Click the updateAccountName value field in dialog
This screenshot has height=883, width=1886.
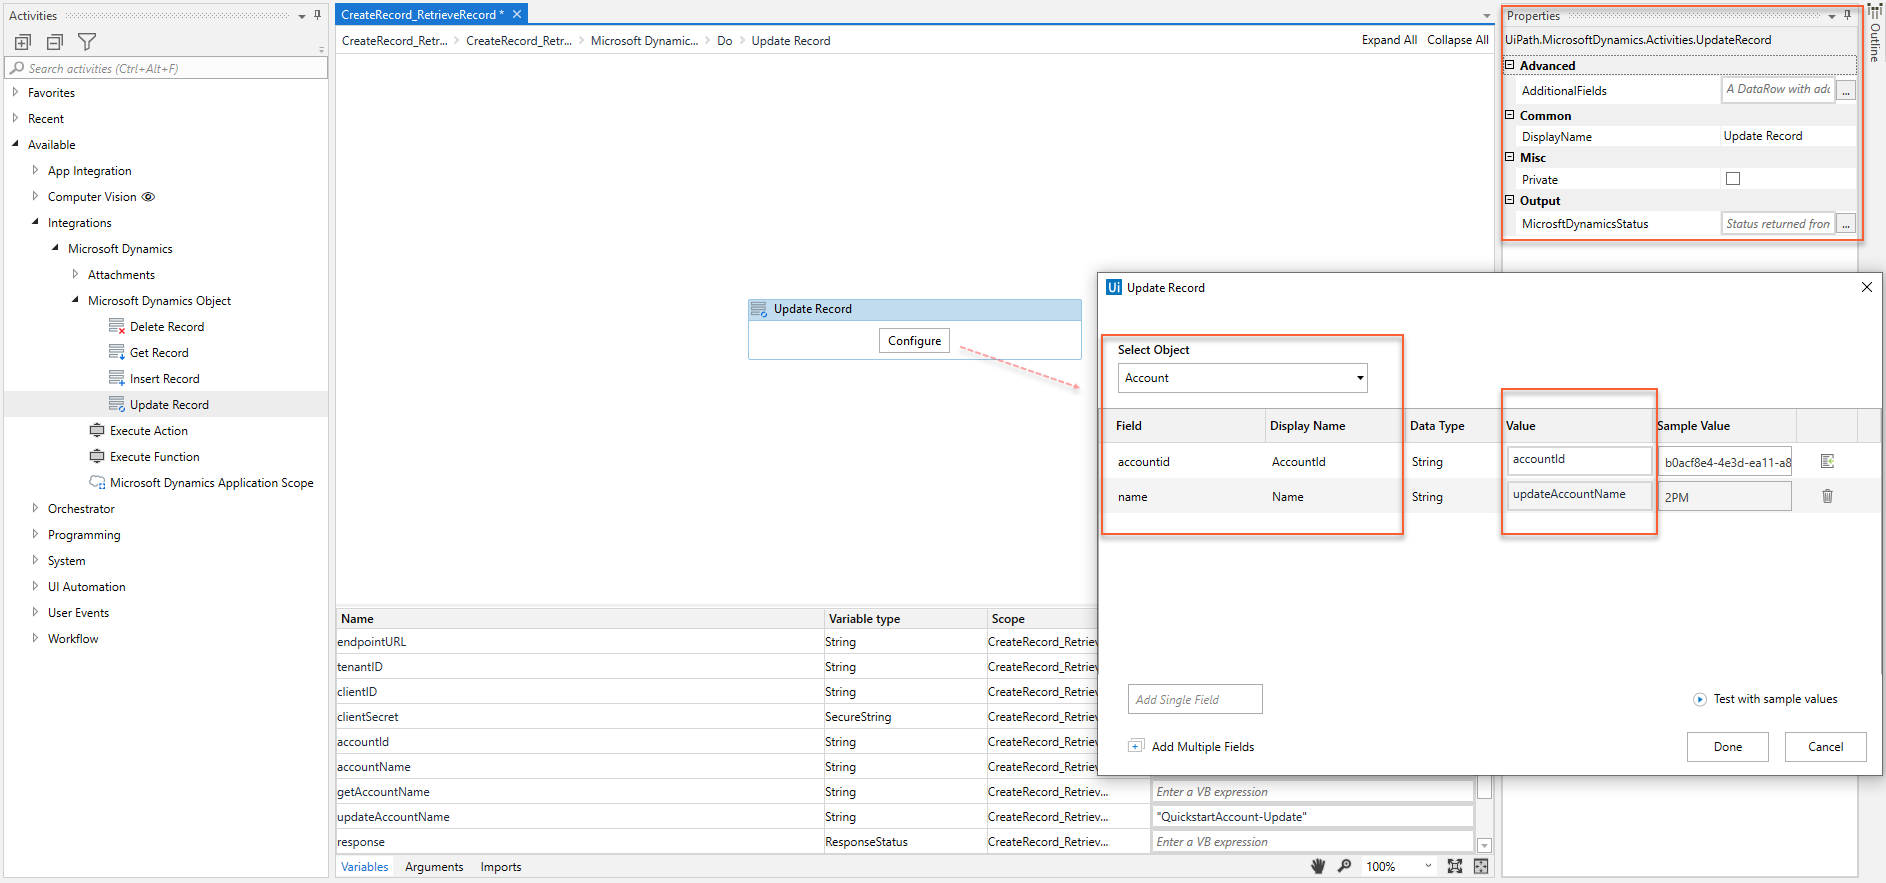coord(1580,495)
